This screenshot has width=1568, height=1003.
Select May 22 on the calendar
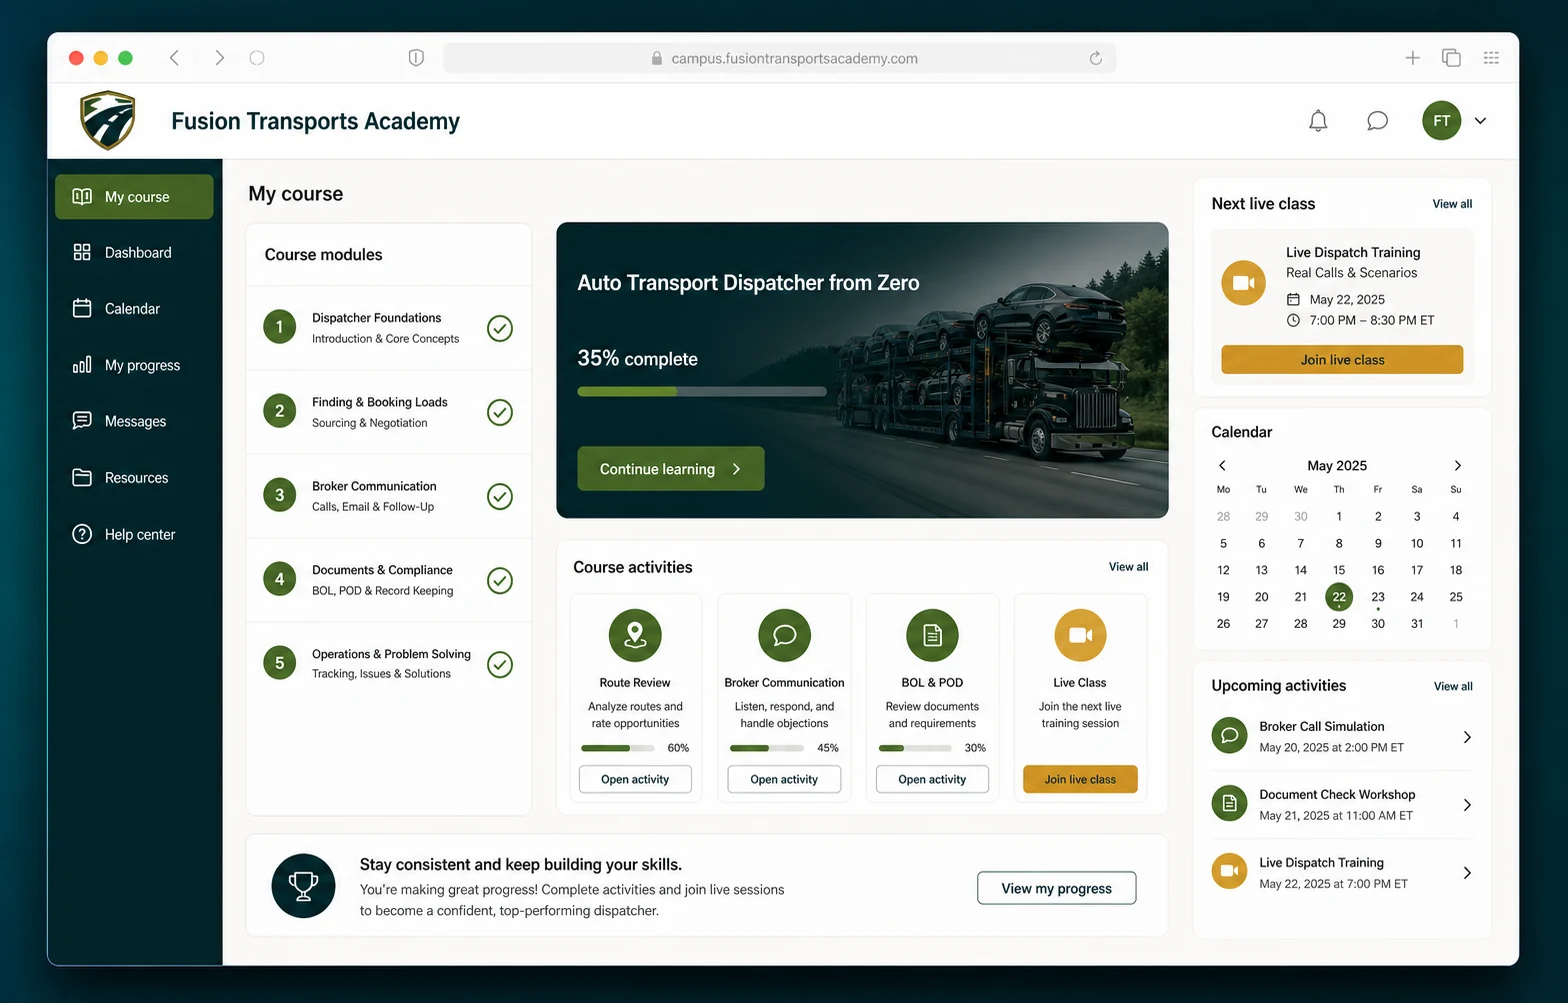pos(1339,597)
